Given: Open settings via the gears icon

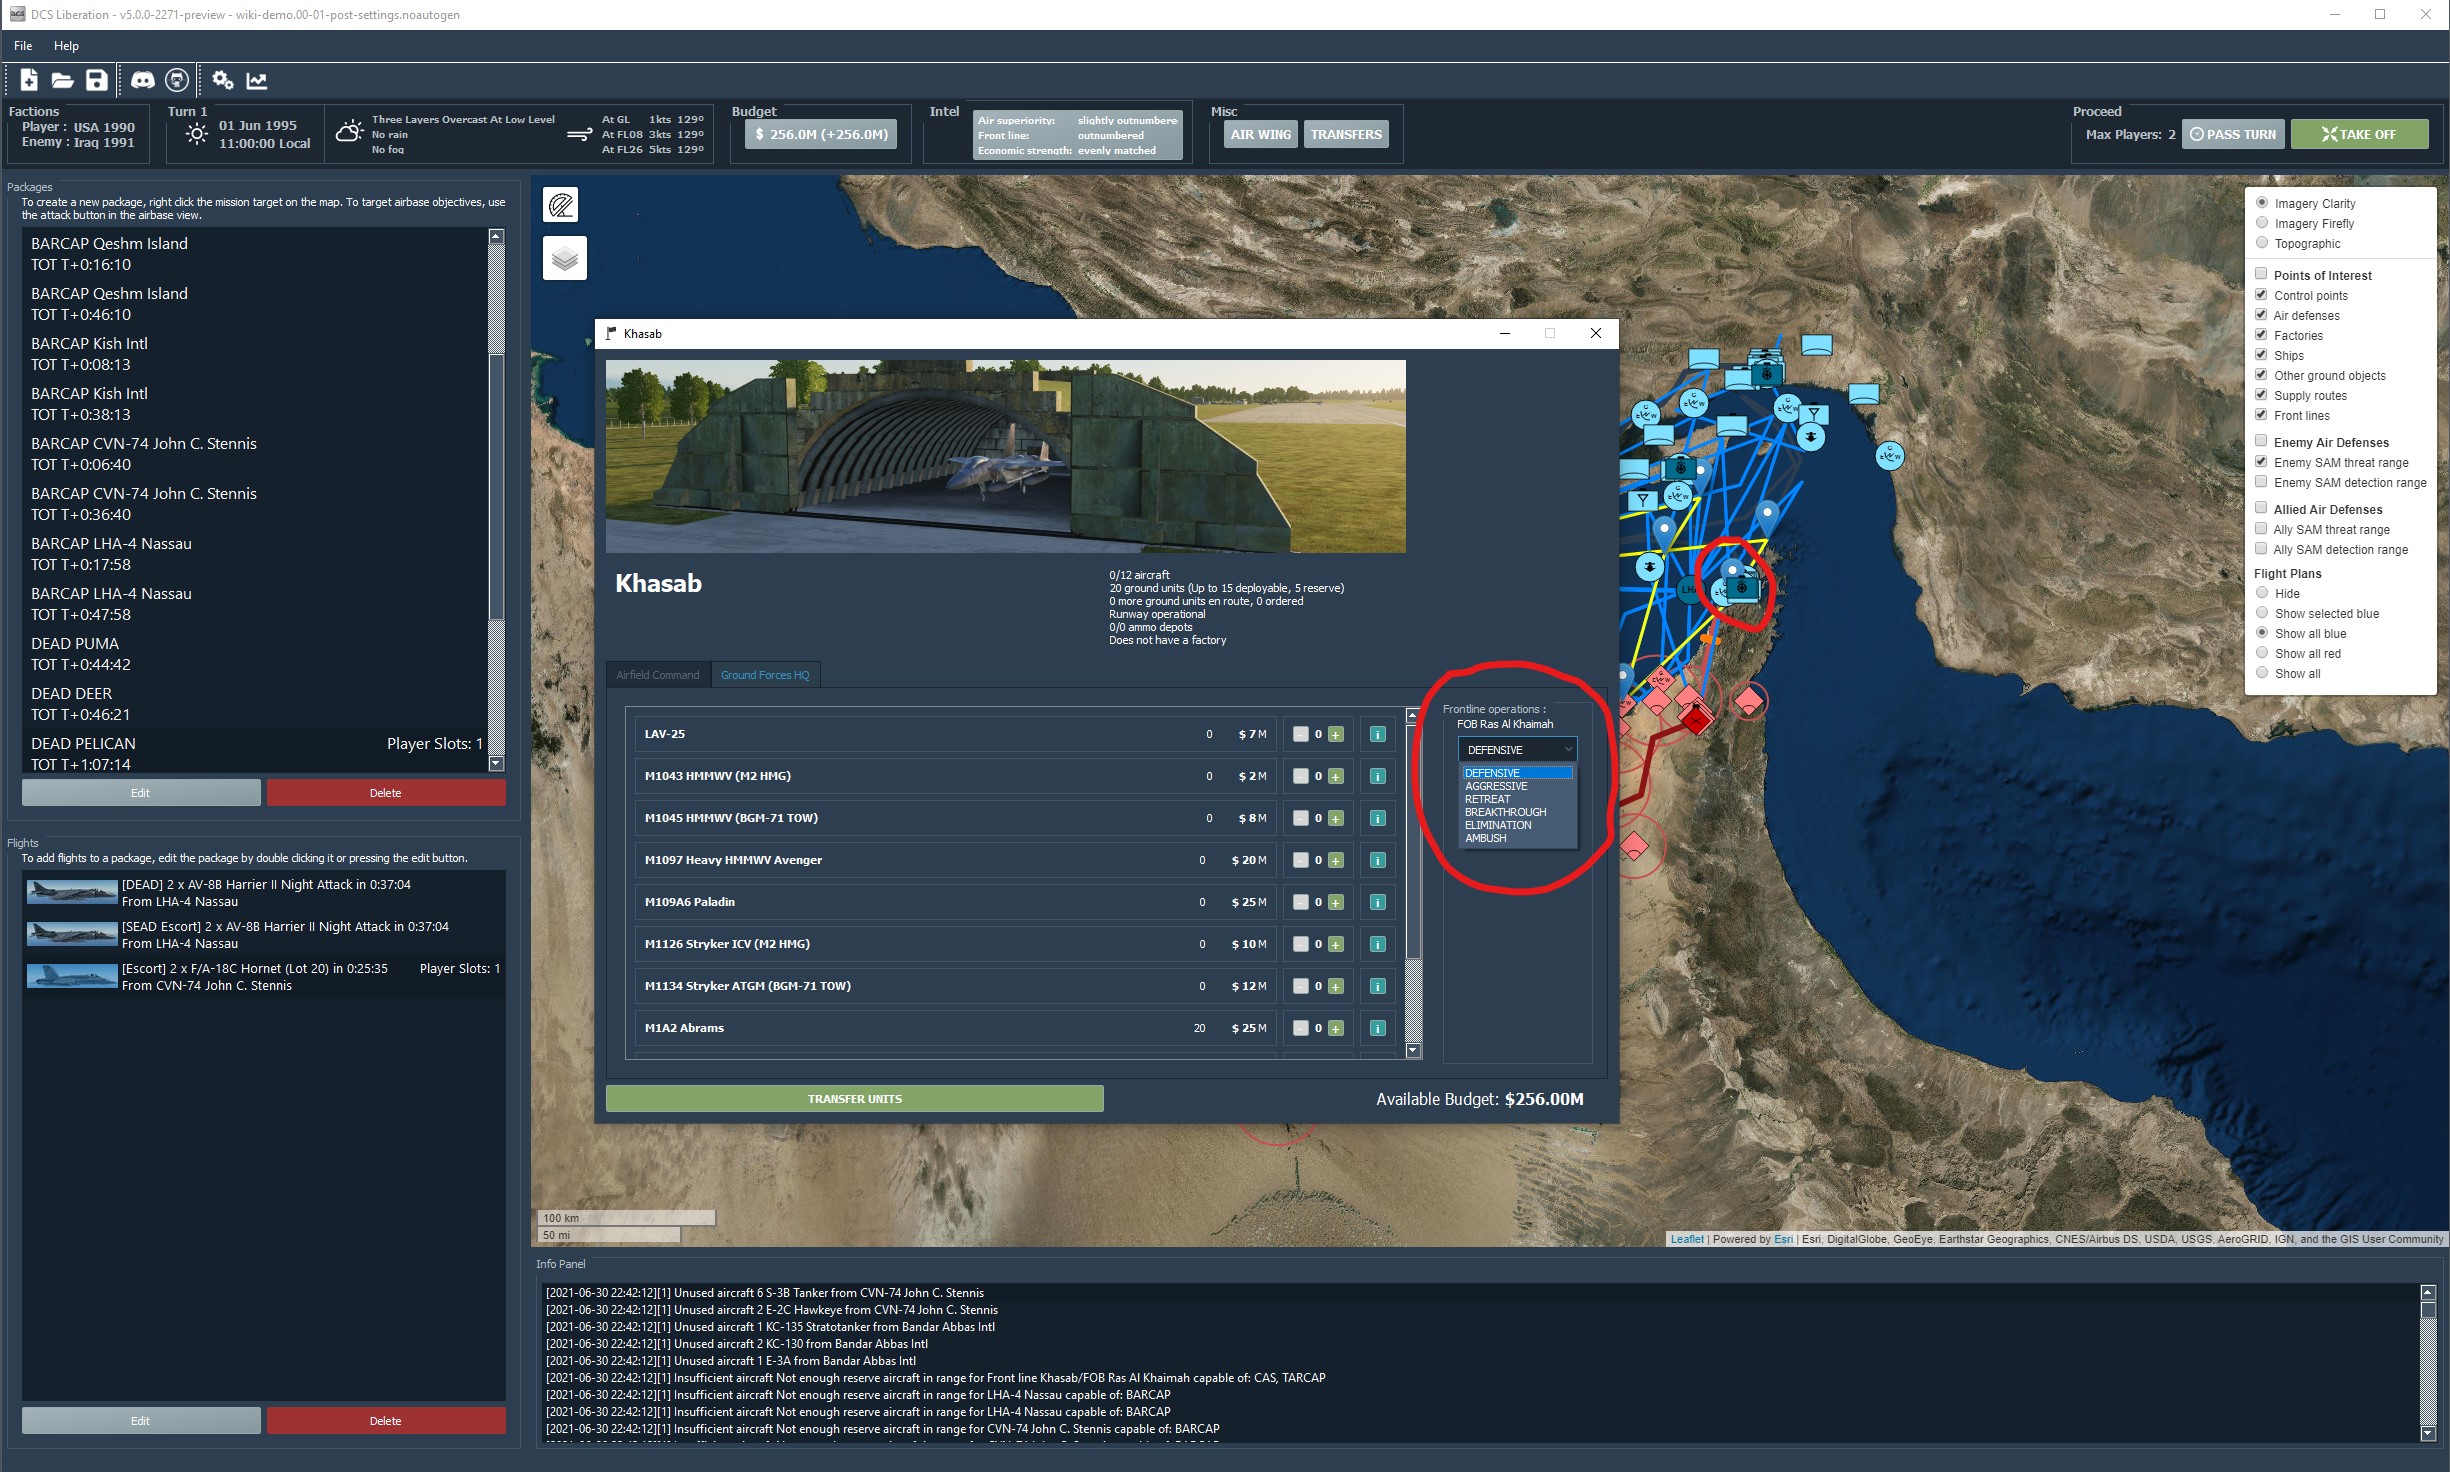Looking at the screenshot, I should (x=223, y=80).
